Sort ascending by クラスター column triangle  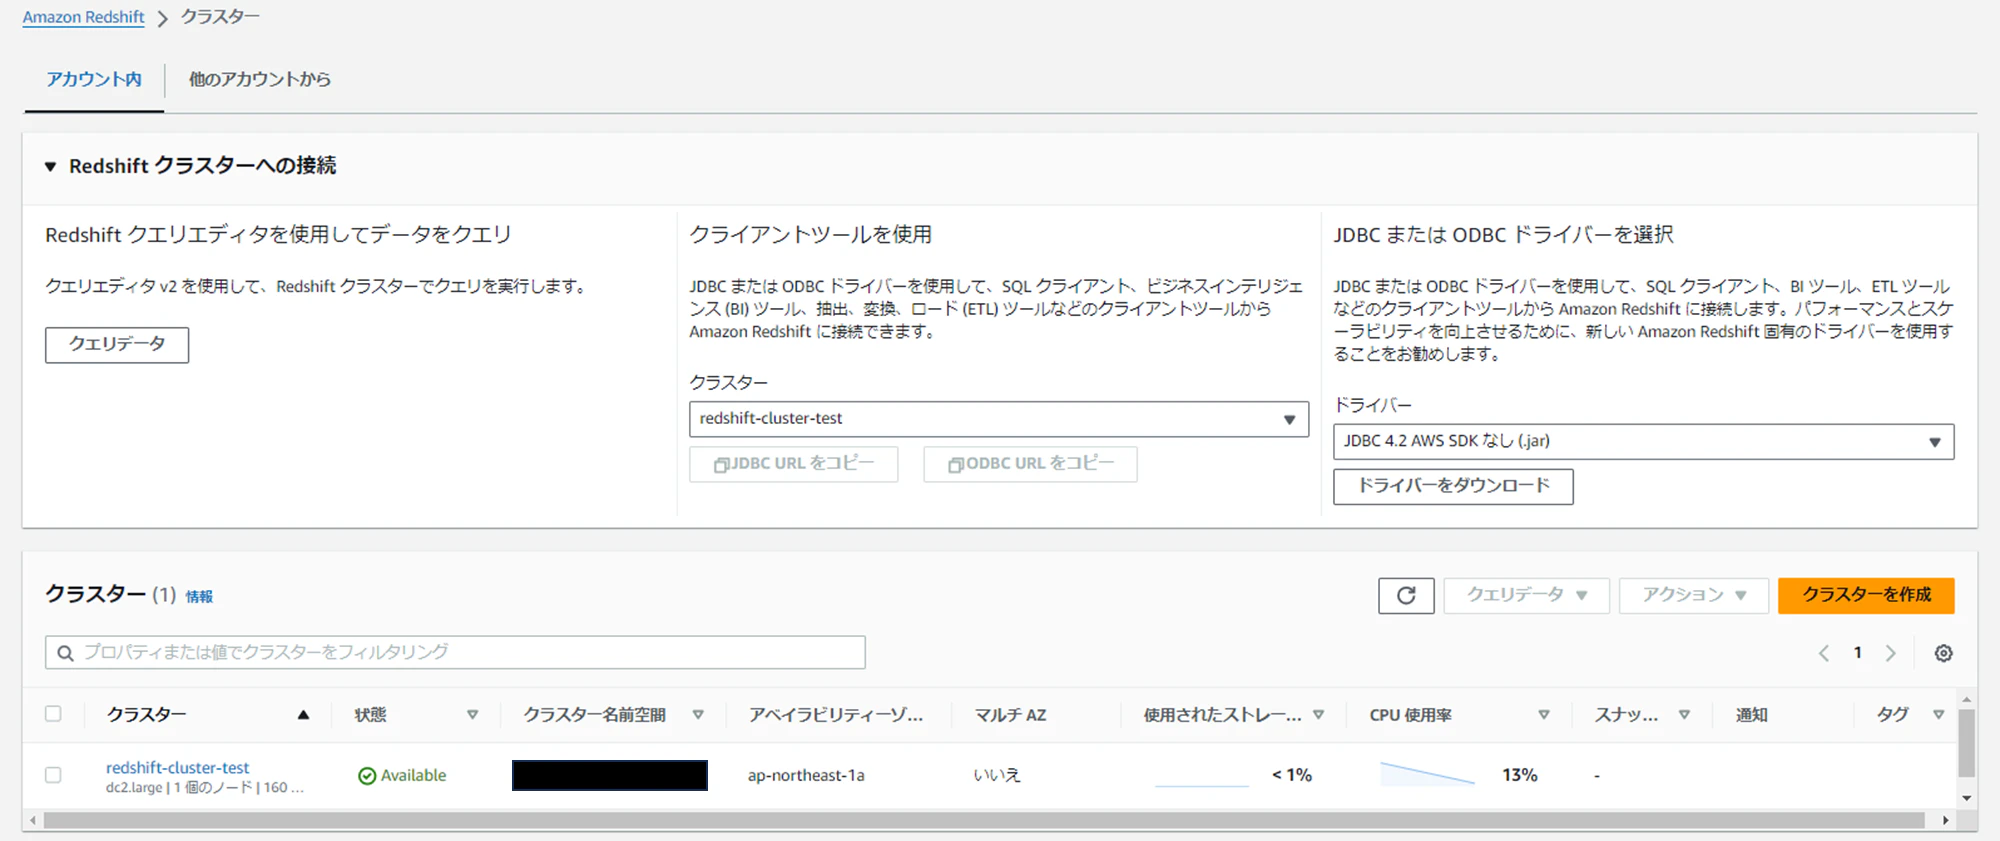click(303, 715)
